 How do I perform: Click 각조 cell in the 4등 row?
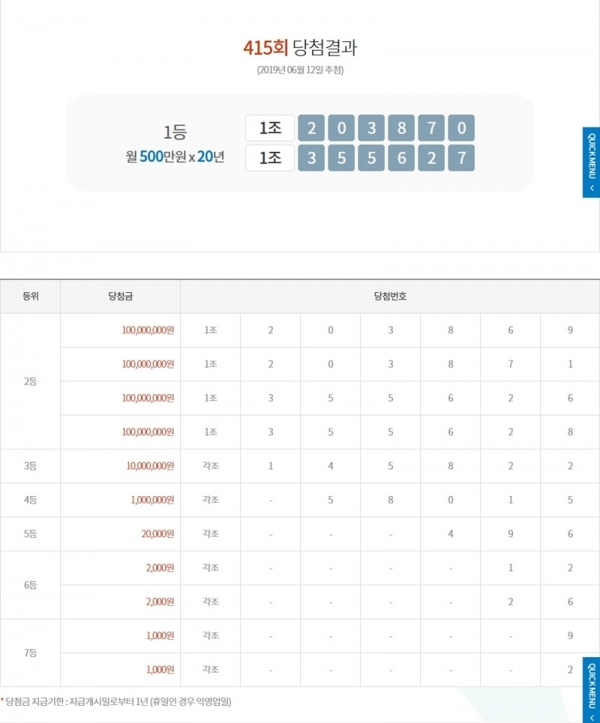pyautogui.click(x=211, y=500)
